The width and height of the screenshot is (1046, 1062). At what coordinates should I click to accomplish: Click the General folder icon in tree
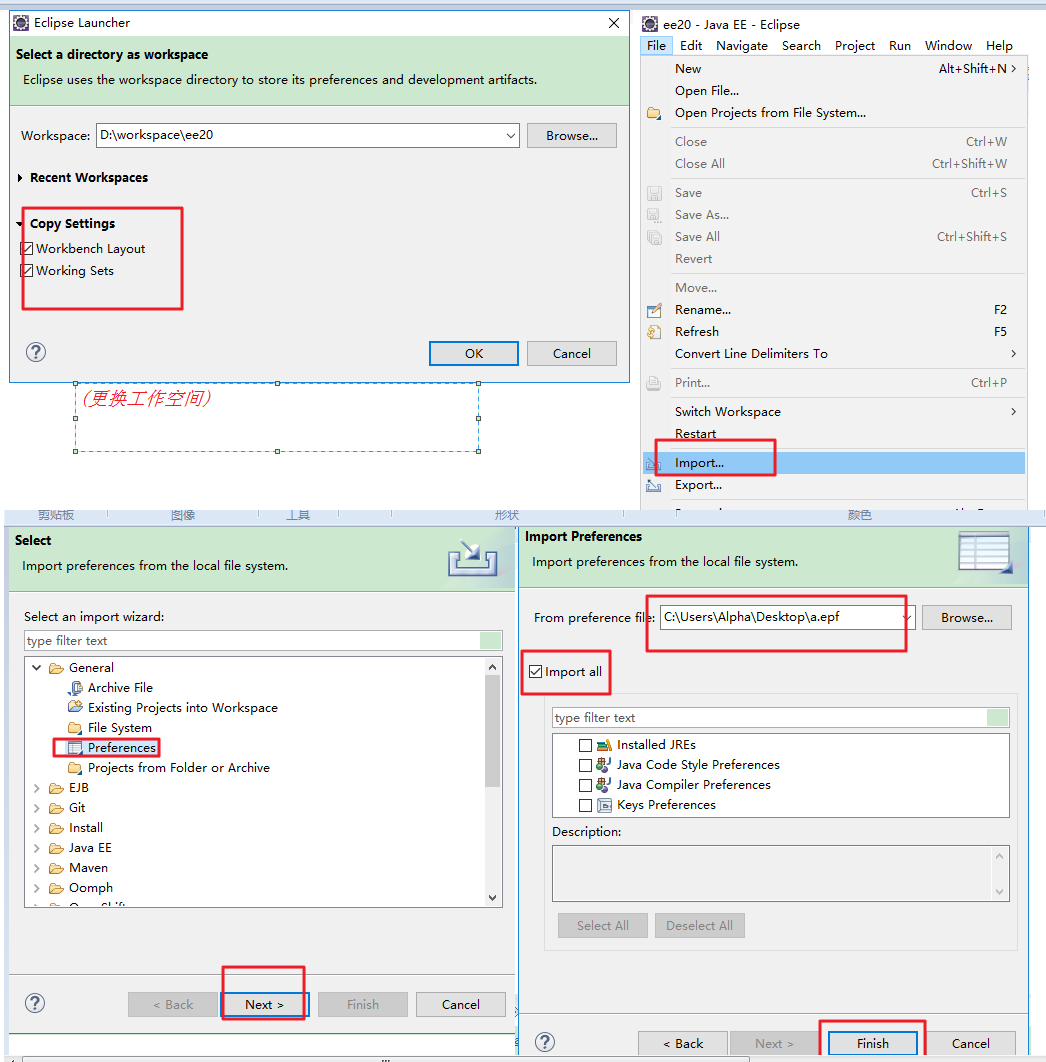[x=56, y=668]
